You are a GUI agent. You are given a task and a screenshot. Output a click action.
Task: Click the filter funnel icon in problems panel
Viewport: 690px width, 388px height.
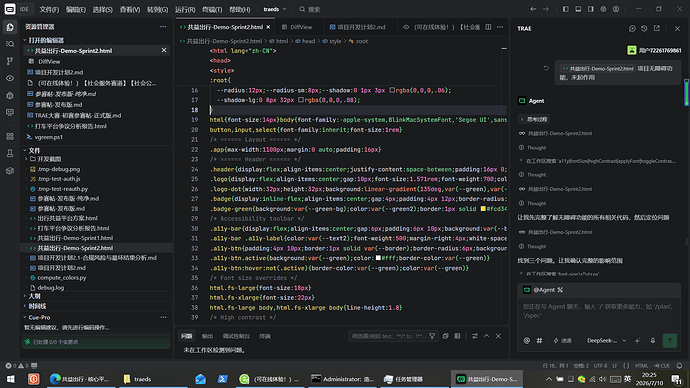point(432,336)
